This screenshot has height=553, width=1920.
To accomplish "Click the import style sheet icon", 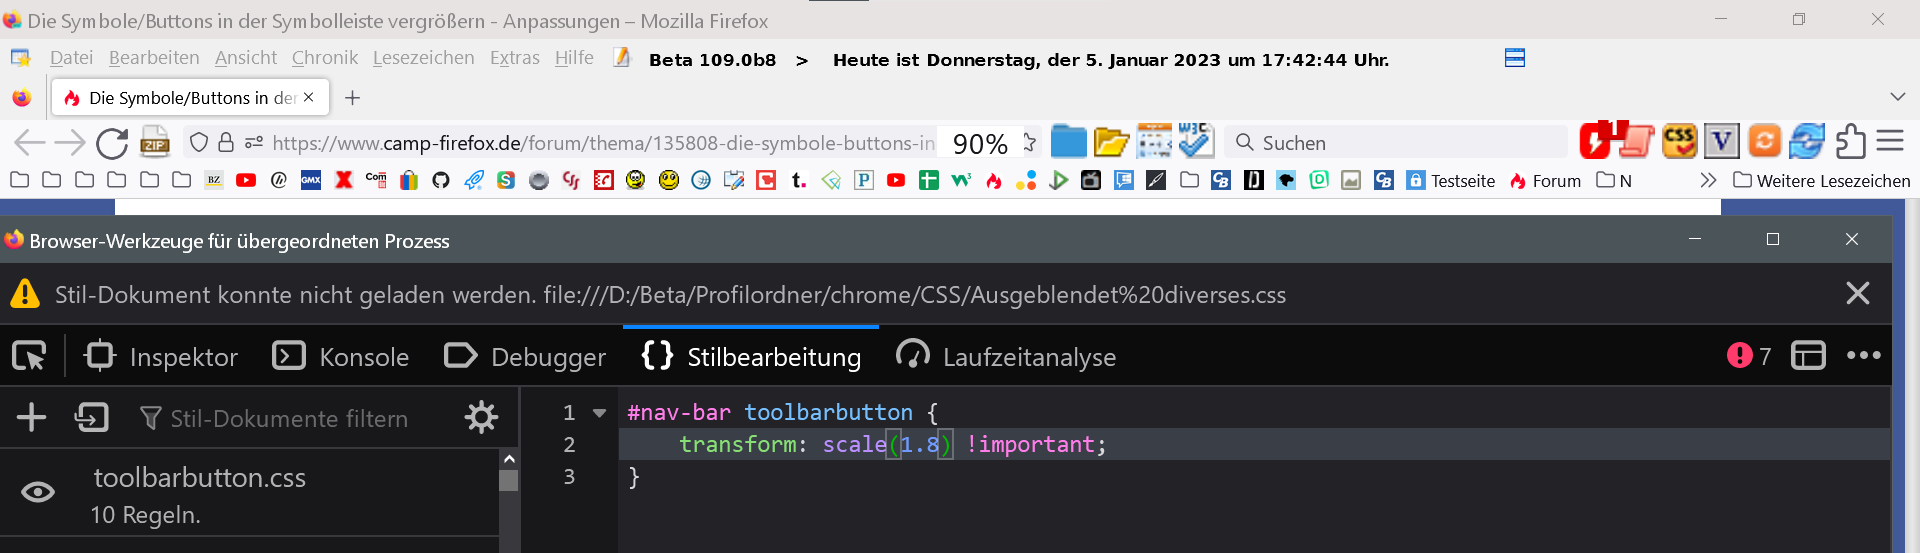I will point(91,417).
